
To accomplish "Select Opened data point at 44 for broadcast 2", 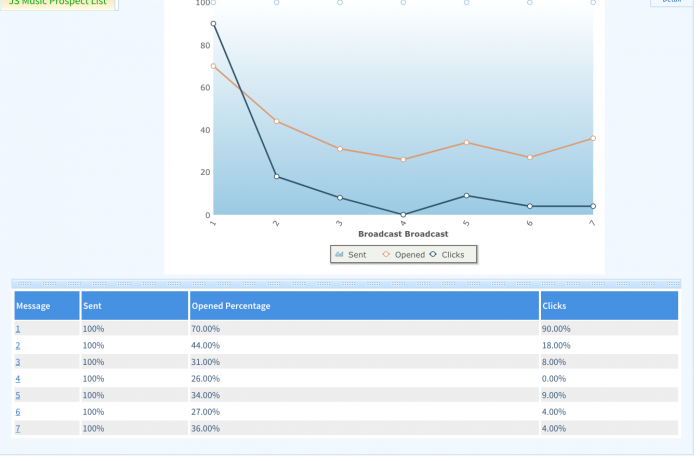I will point(279,122).
